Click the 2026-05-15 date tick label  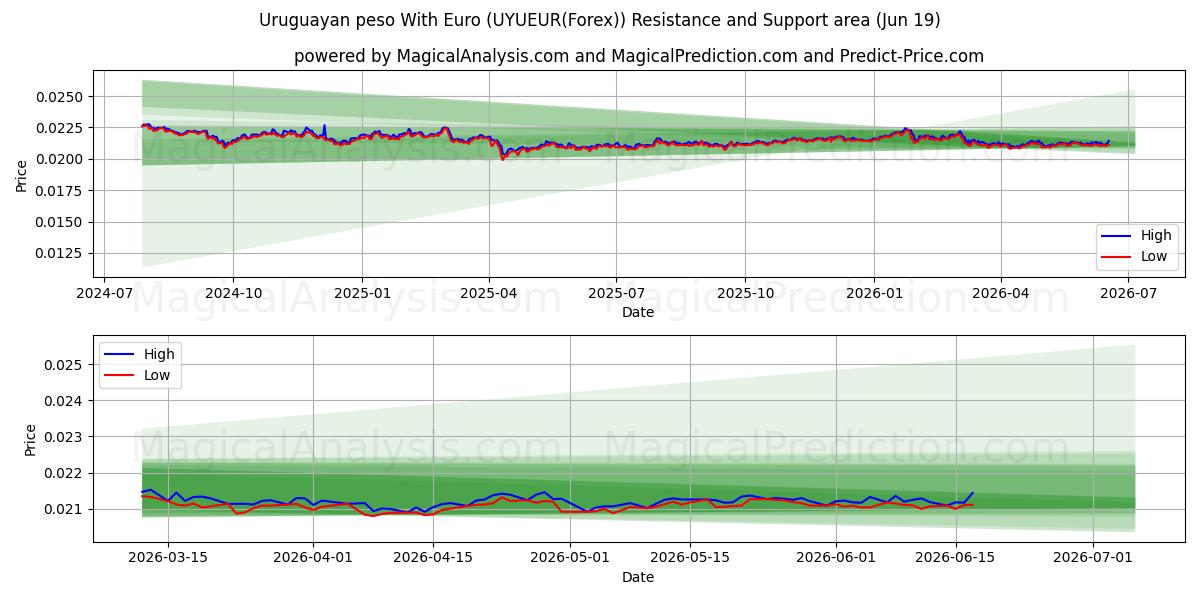click(x=690, y=559)
